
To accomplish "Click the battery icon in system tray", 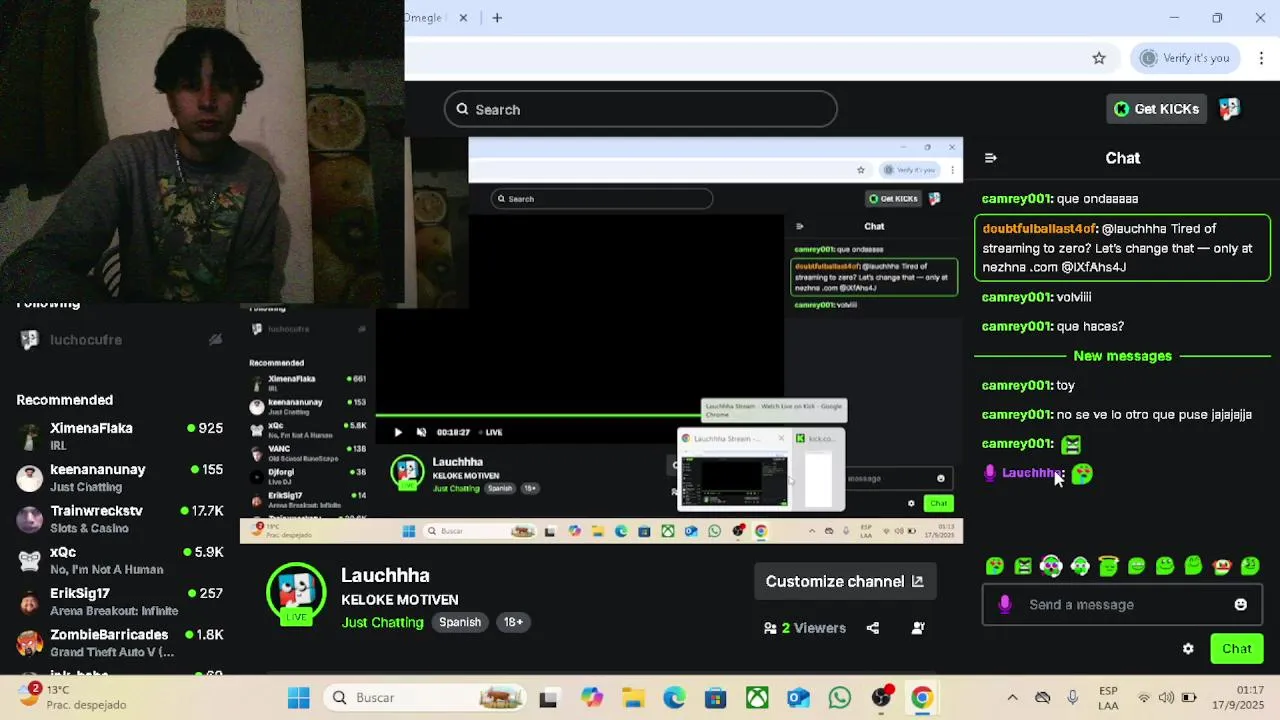I will point(1189,698).
